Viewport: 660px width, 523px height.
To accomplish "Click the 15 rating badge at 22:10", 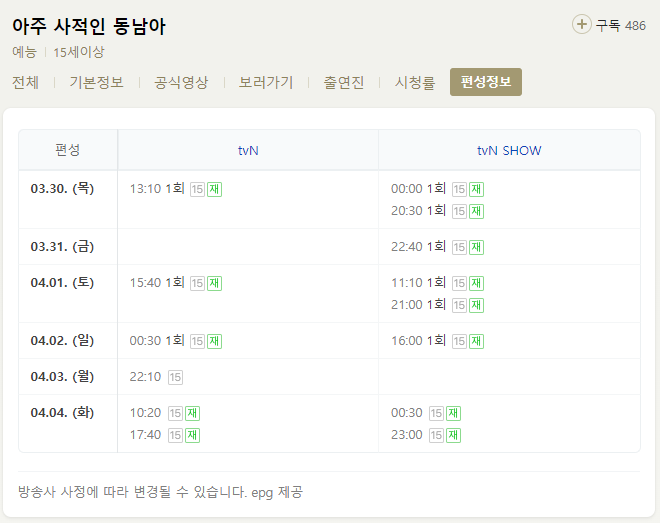I will tap(175, 377).
